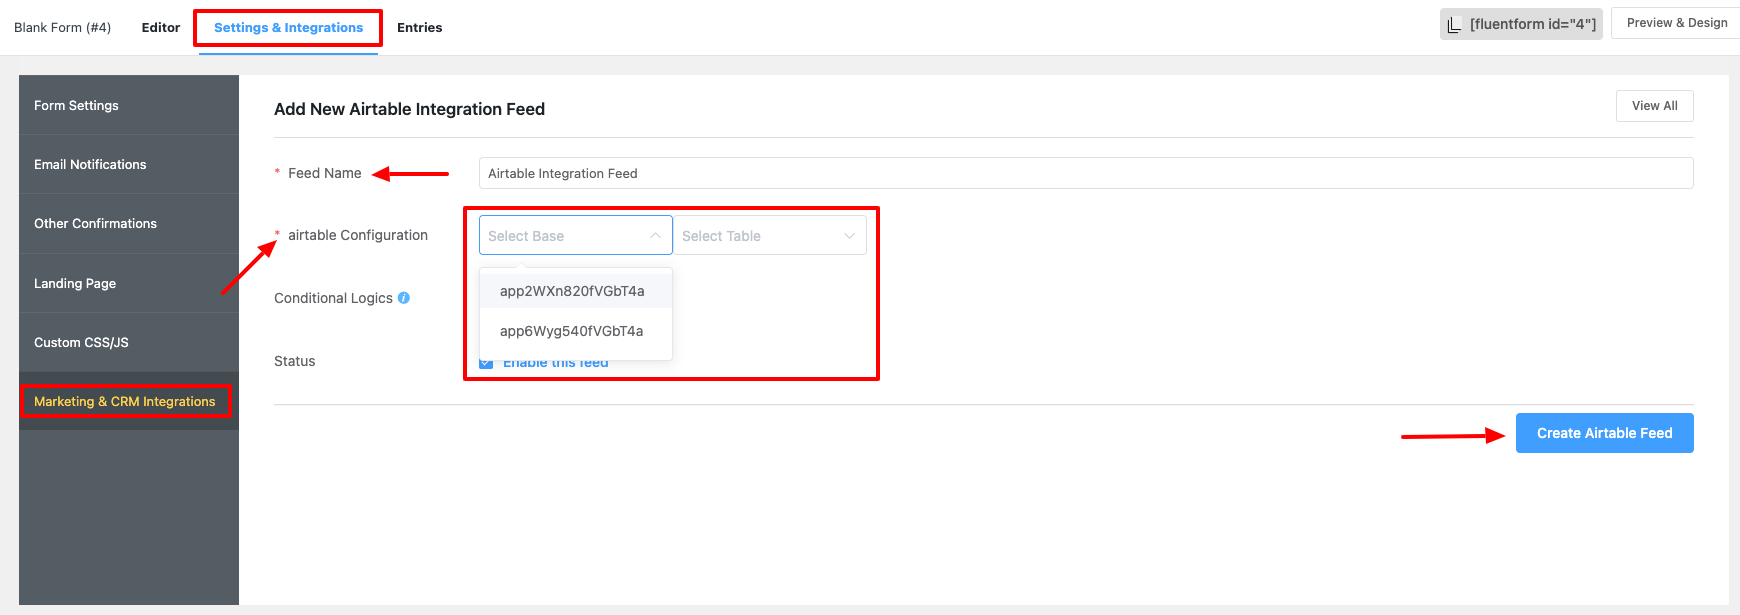Copy the fluentform id="4" shortcode
1740x615 pixels.
1532,24
